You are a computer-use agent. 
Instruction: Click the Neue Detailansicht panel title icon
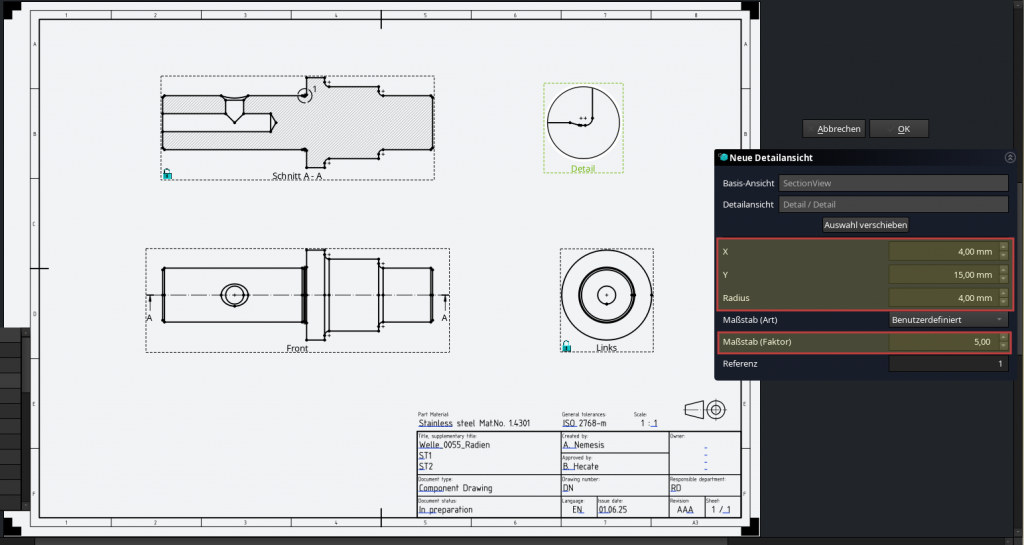click(722, 158)
